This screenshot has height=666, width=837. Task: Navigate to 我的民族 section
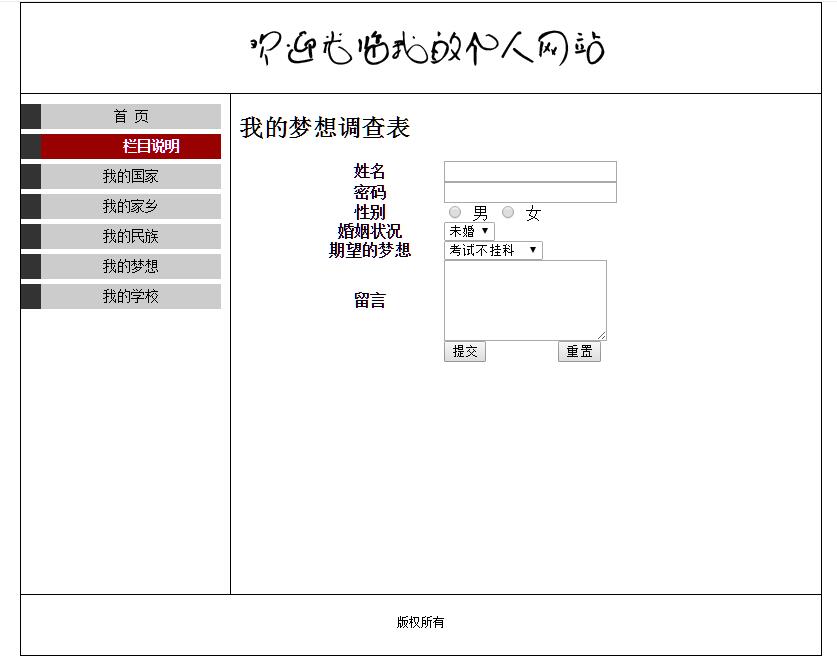131,237
